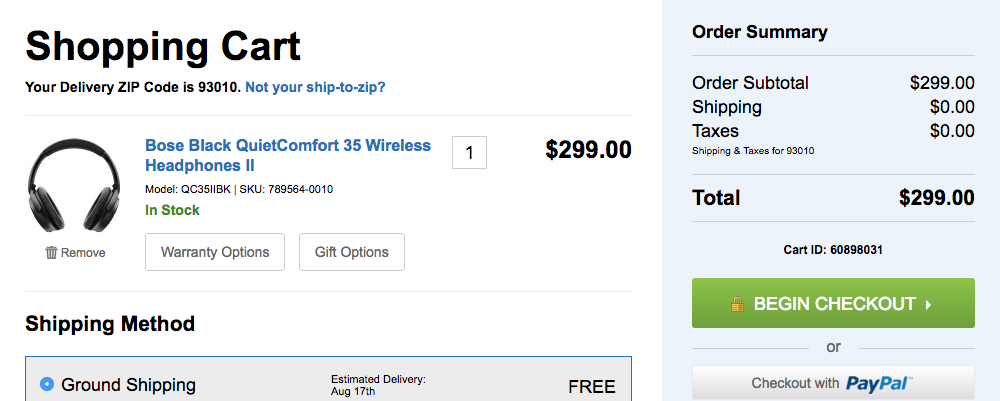Click the Cart ID number
This screenshot has height=401, width=1000.
(856, 249)
